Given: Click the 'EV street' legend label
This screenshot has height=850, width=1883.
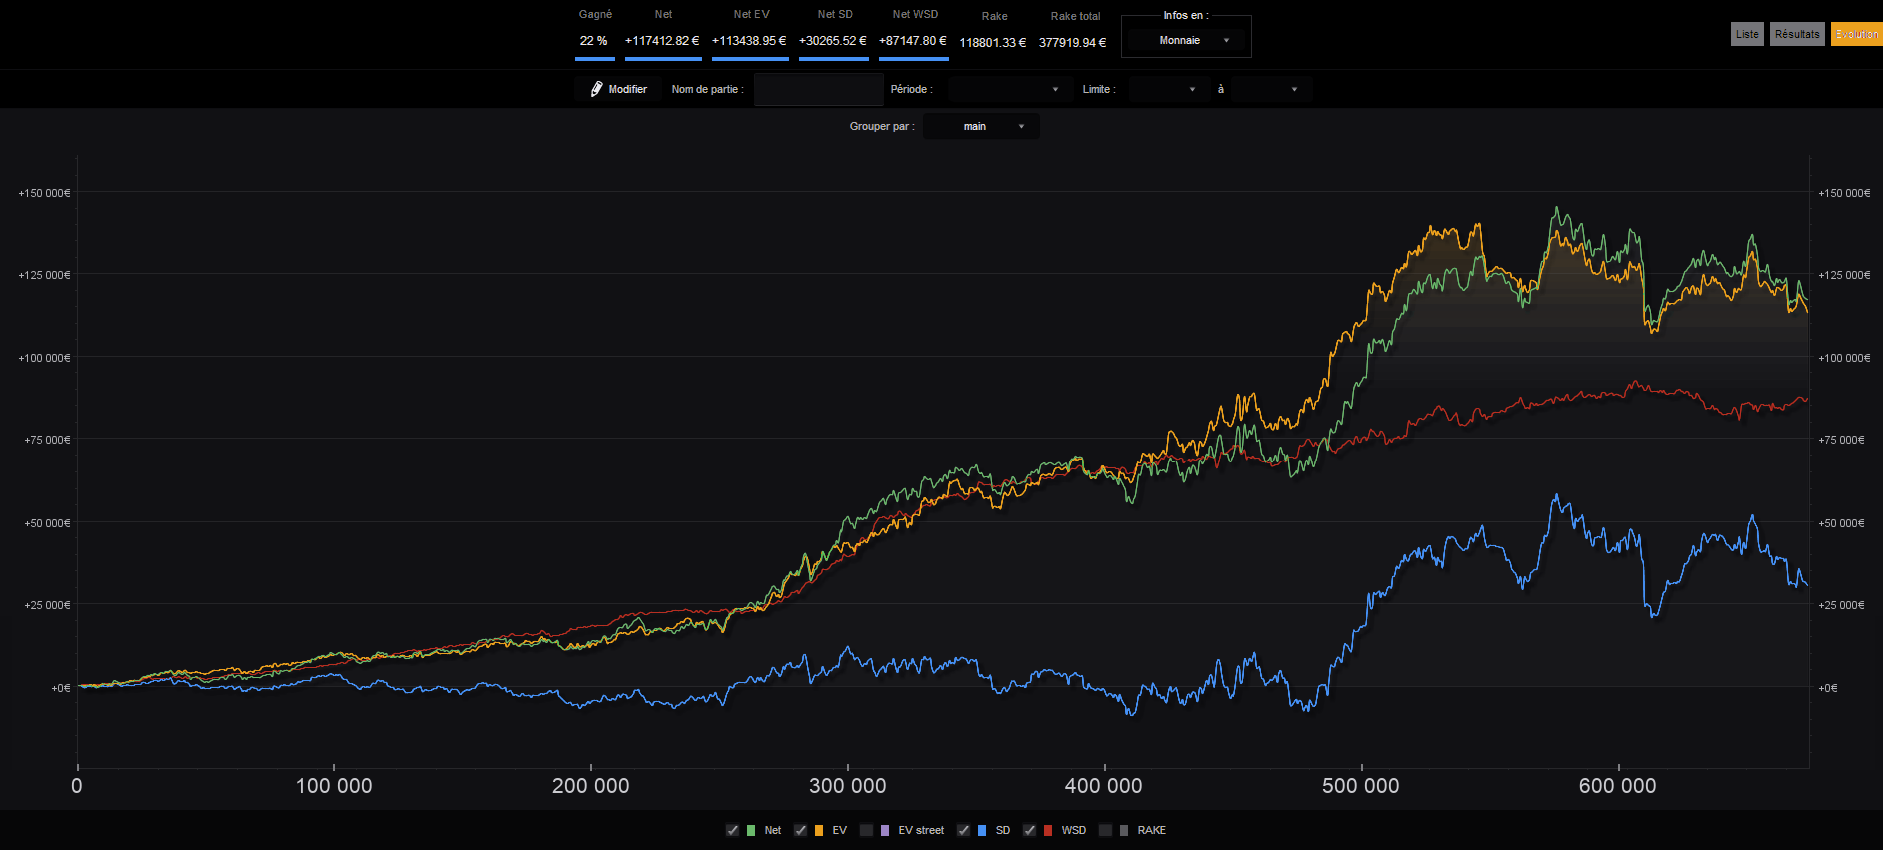Looking at the screenshot, I should pyautogui.click(x=921, y=830).
